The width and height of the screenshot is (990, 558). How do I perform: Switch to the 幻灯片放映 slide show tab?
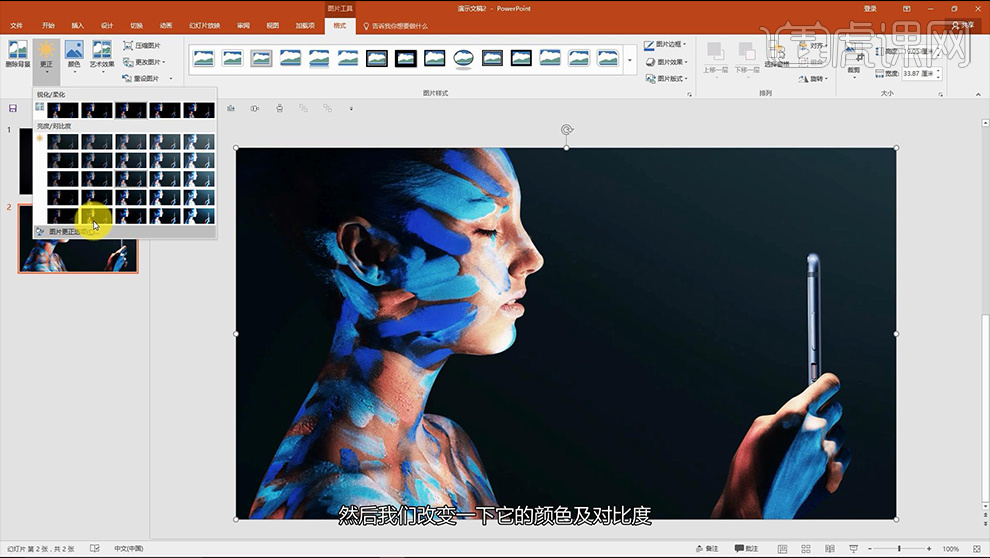click(x=205, y=26)
